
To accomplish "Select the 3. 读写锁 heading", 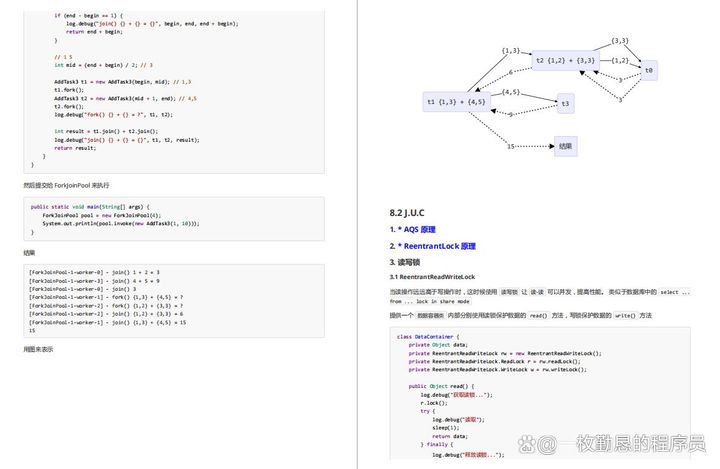I will coord(405,262).
